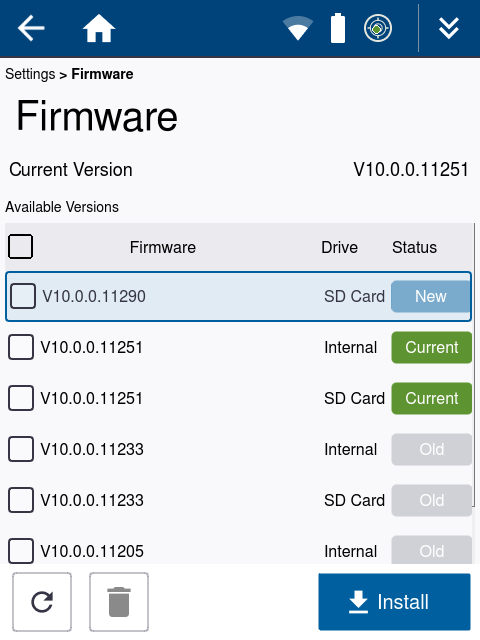
Task: Go back using the left arrow icon
Action: coord(31,28)
